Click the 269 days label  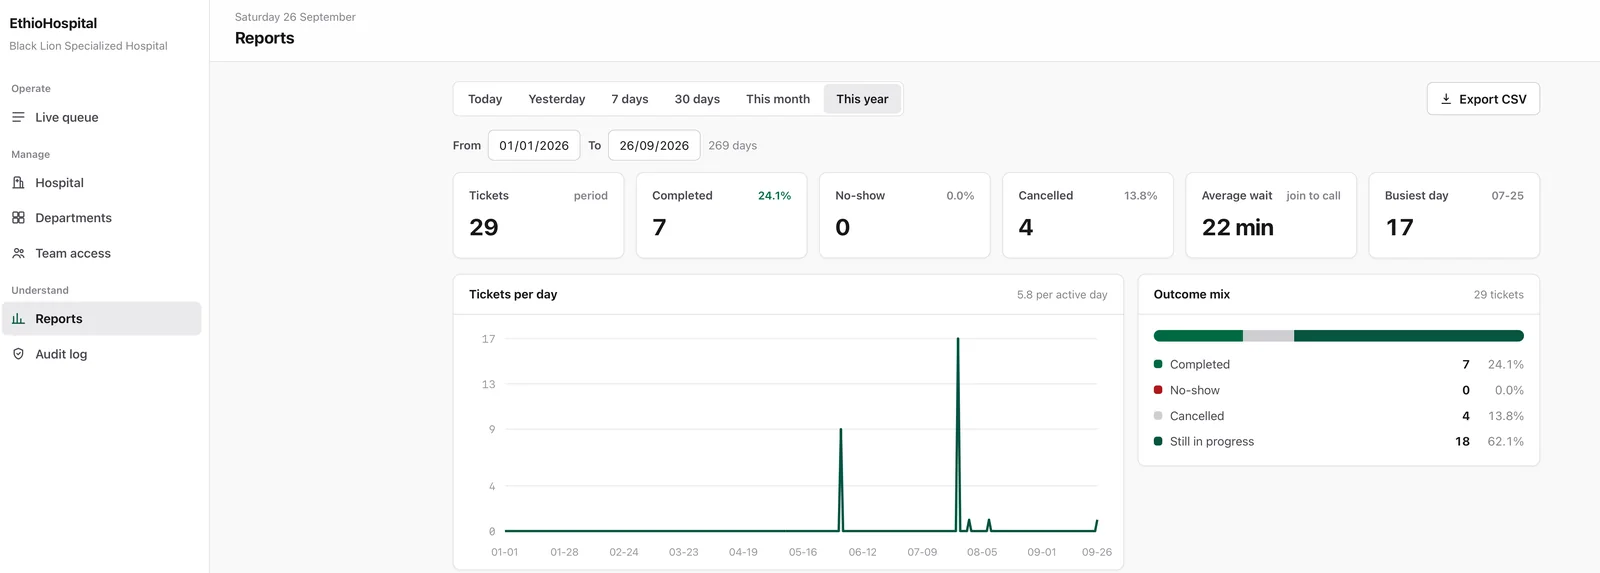point(732,145)
